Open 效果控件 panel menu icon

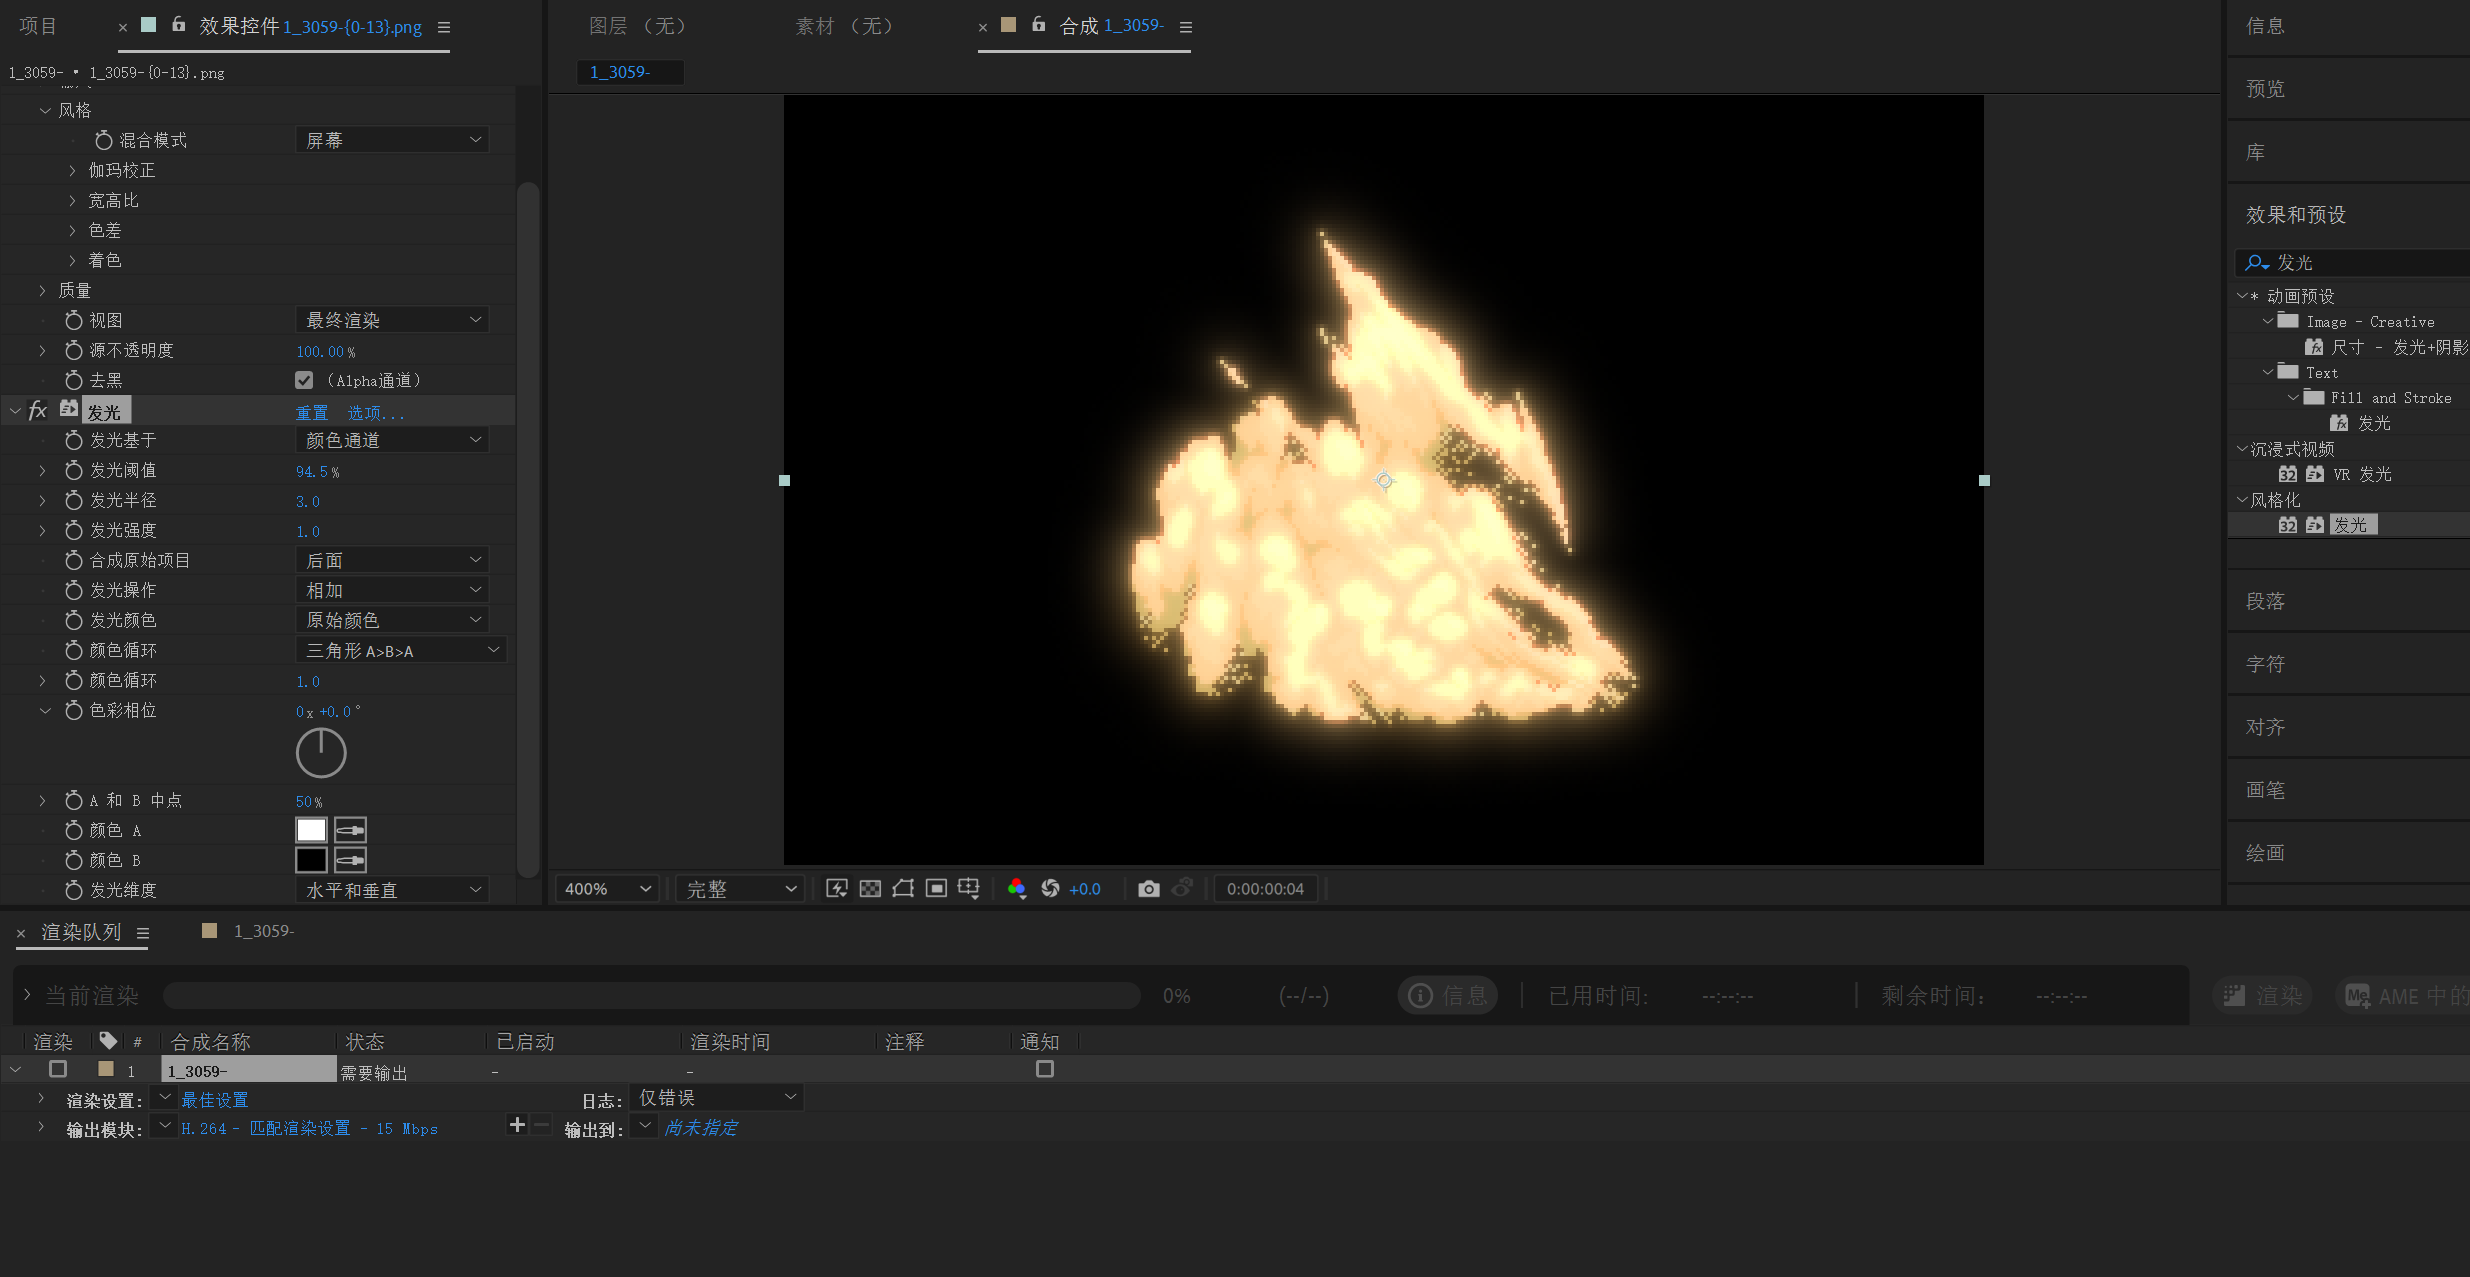pos(444,28)
